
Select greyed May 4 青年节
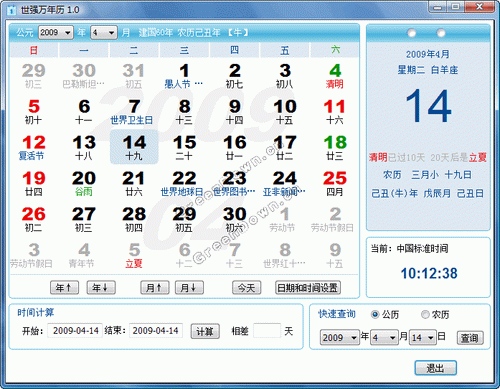pos(83,255)
